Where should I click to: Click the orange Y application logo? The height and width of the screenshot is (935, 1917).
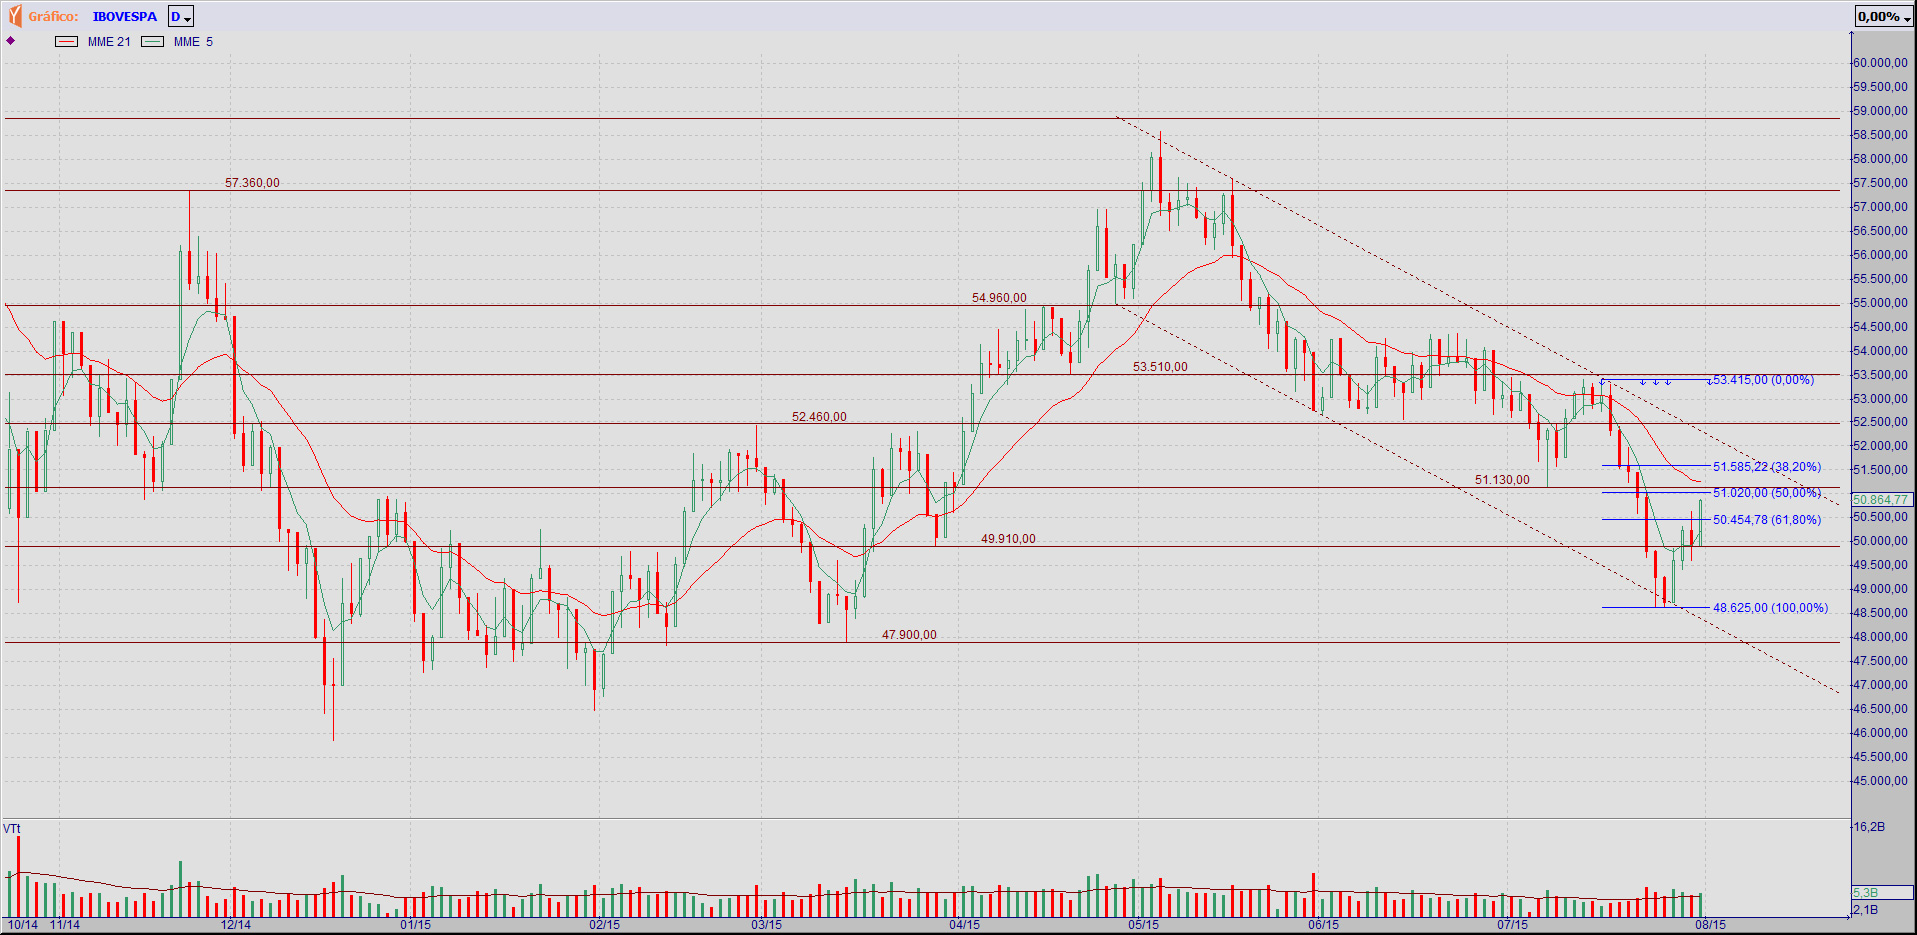14,16
